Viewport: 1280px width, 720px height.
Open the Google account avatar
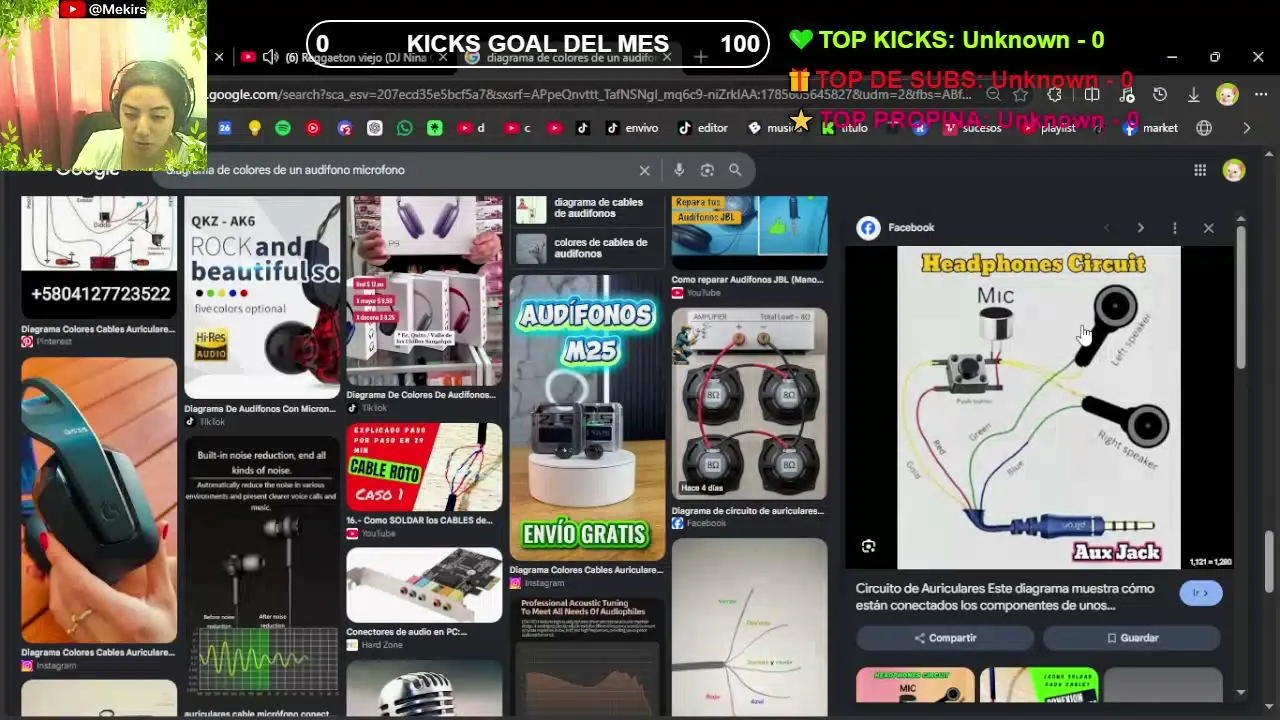pyautogui.click(x=1234, y=170)
